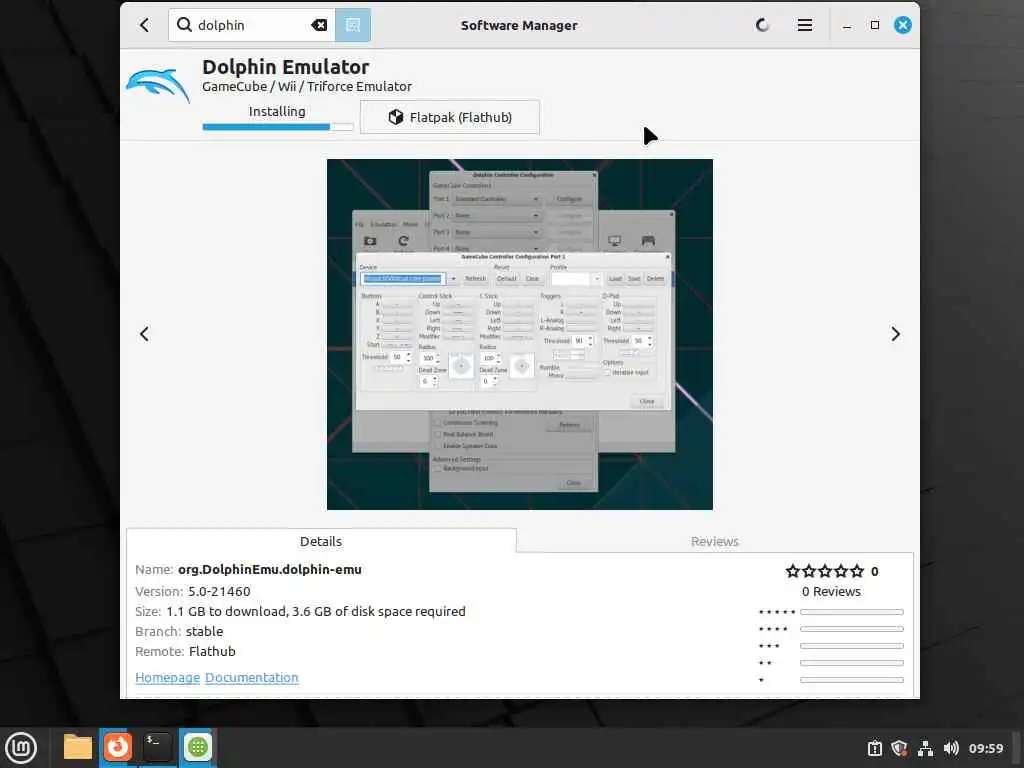The width and height of the screenshot is (1024, 768).
Task: Open the Terminal from taskbar
Action: pyautogui.click(x=157, y=747)
